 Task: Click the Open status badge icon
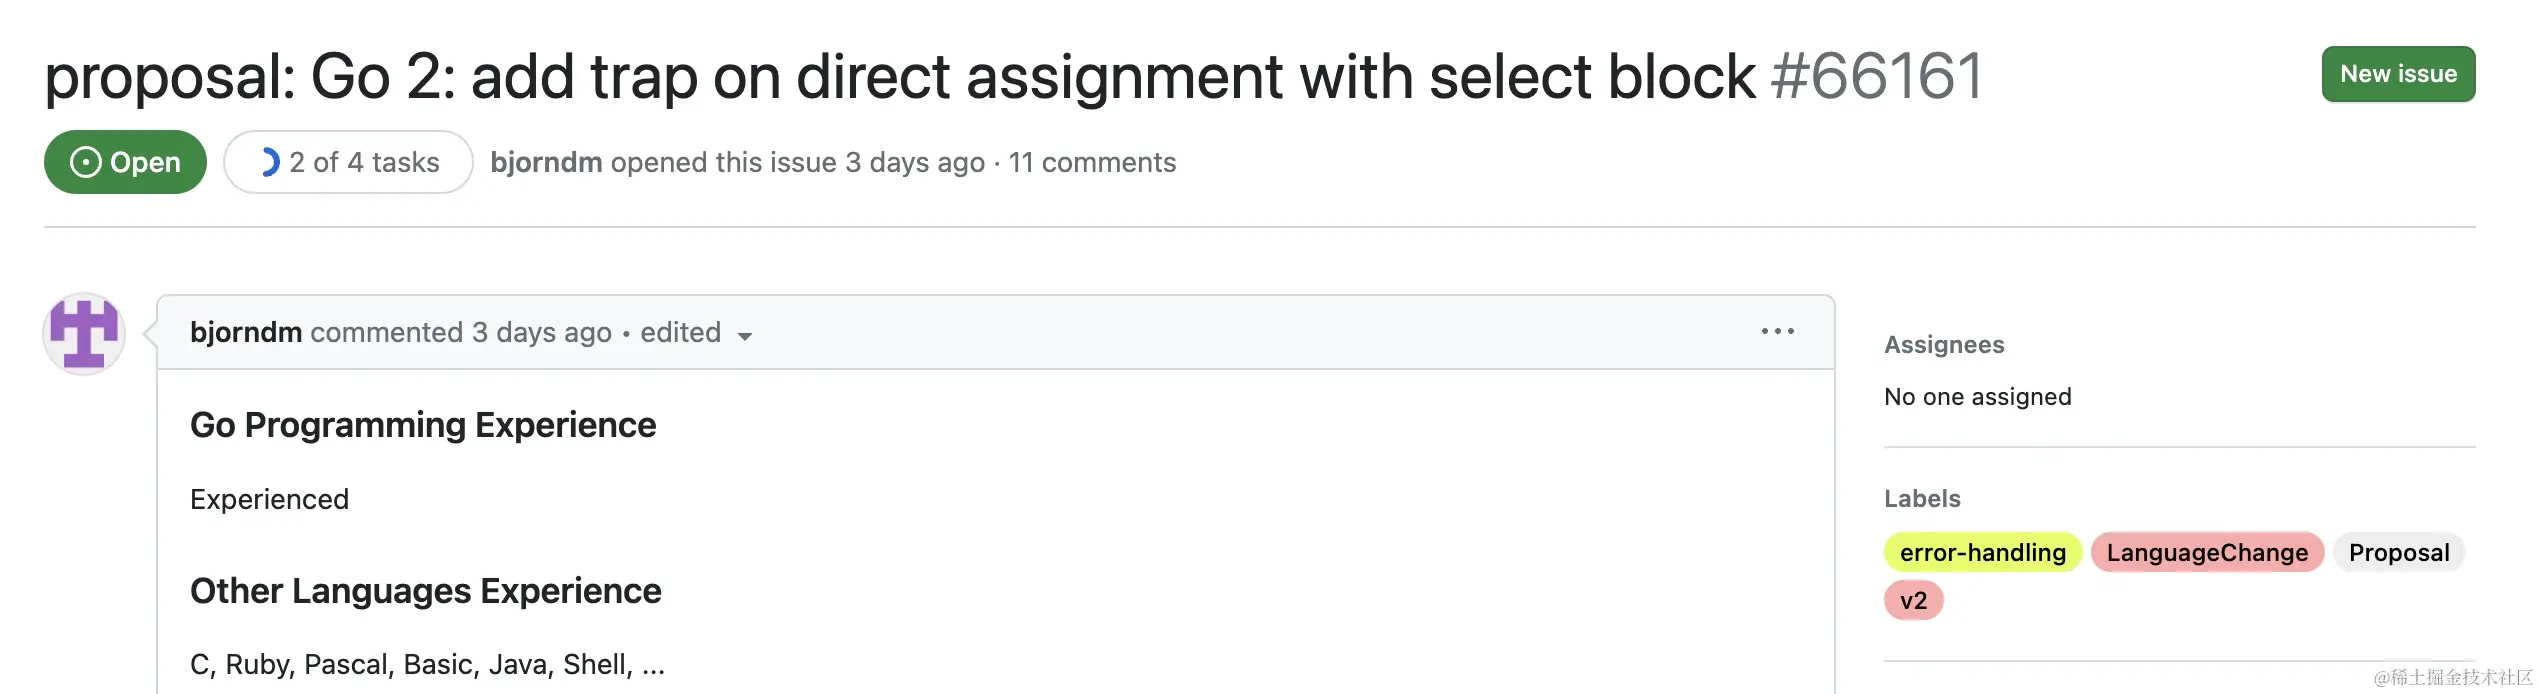pyautogui.click(x=86, y=162)
